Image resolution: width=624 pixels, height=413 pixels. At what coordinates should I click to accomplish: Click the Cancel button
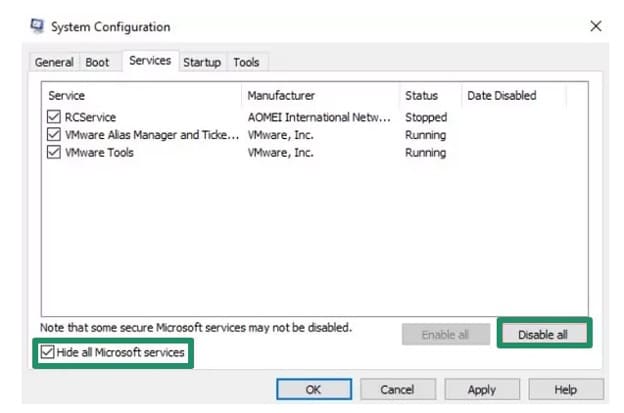point(398,389)
